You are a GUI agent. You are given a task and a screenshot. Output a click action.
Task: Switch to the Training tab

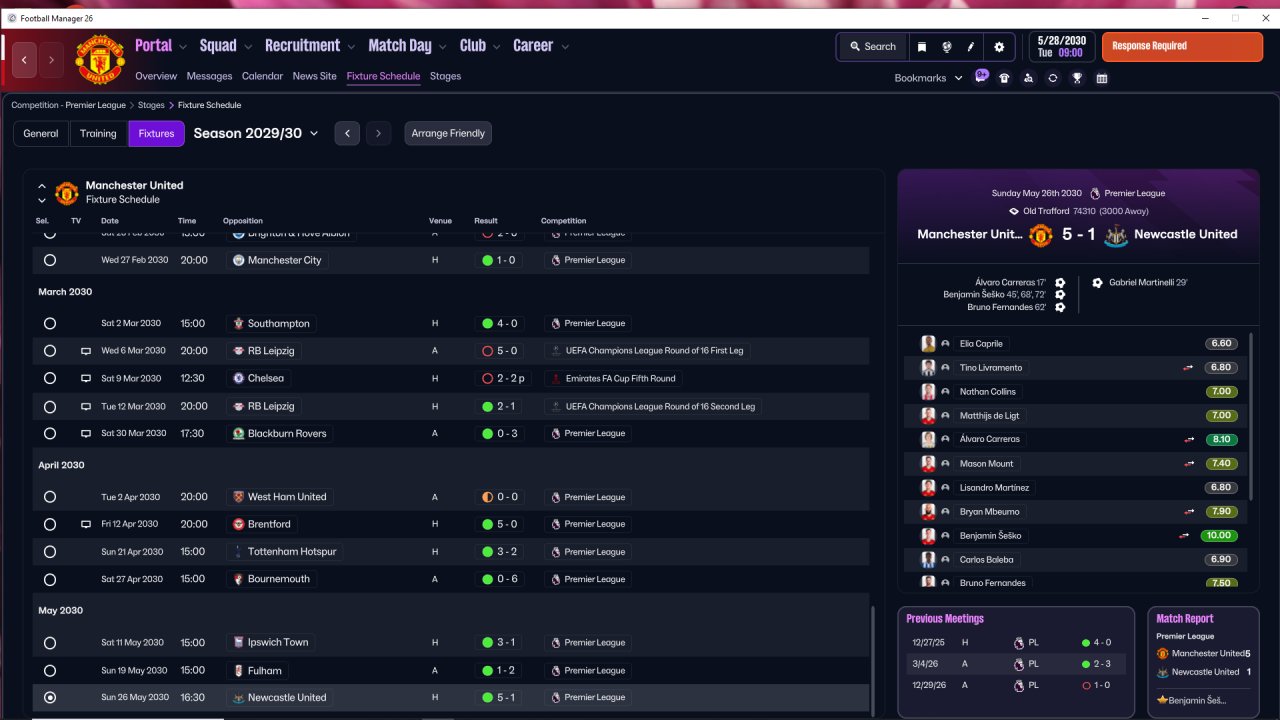(98, 133)
